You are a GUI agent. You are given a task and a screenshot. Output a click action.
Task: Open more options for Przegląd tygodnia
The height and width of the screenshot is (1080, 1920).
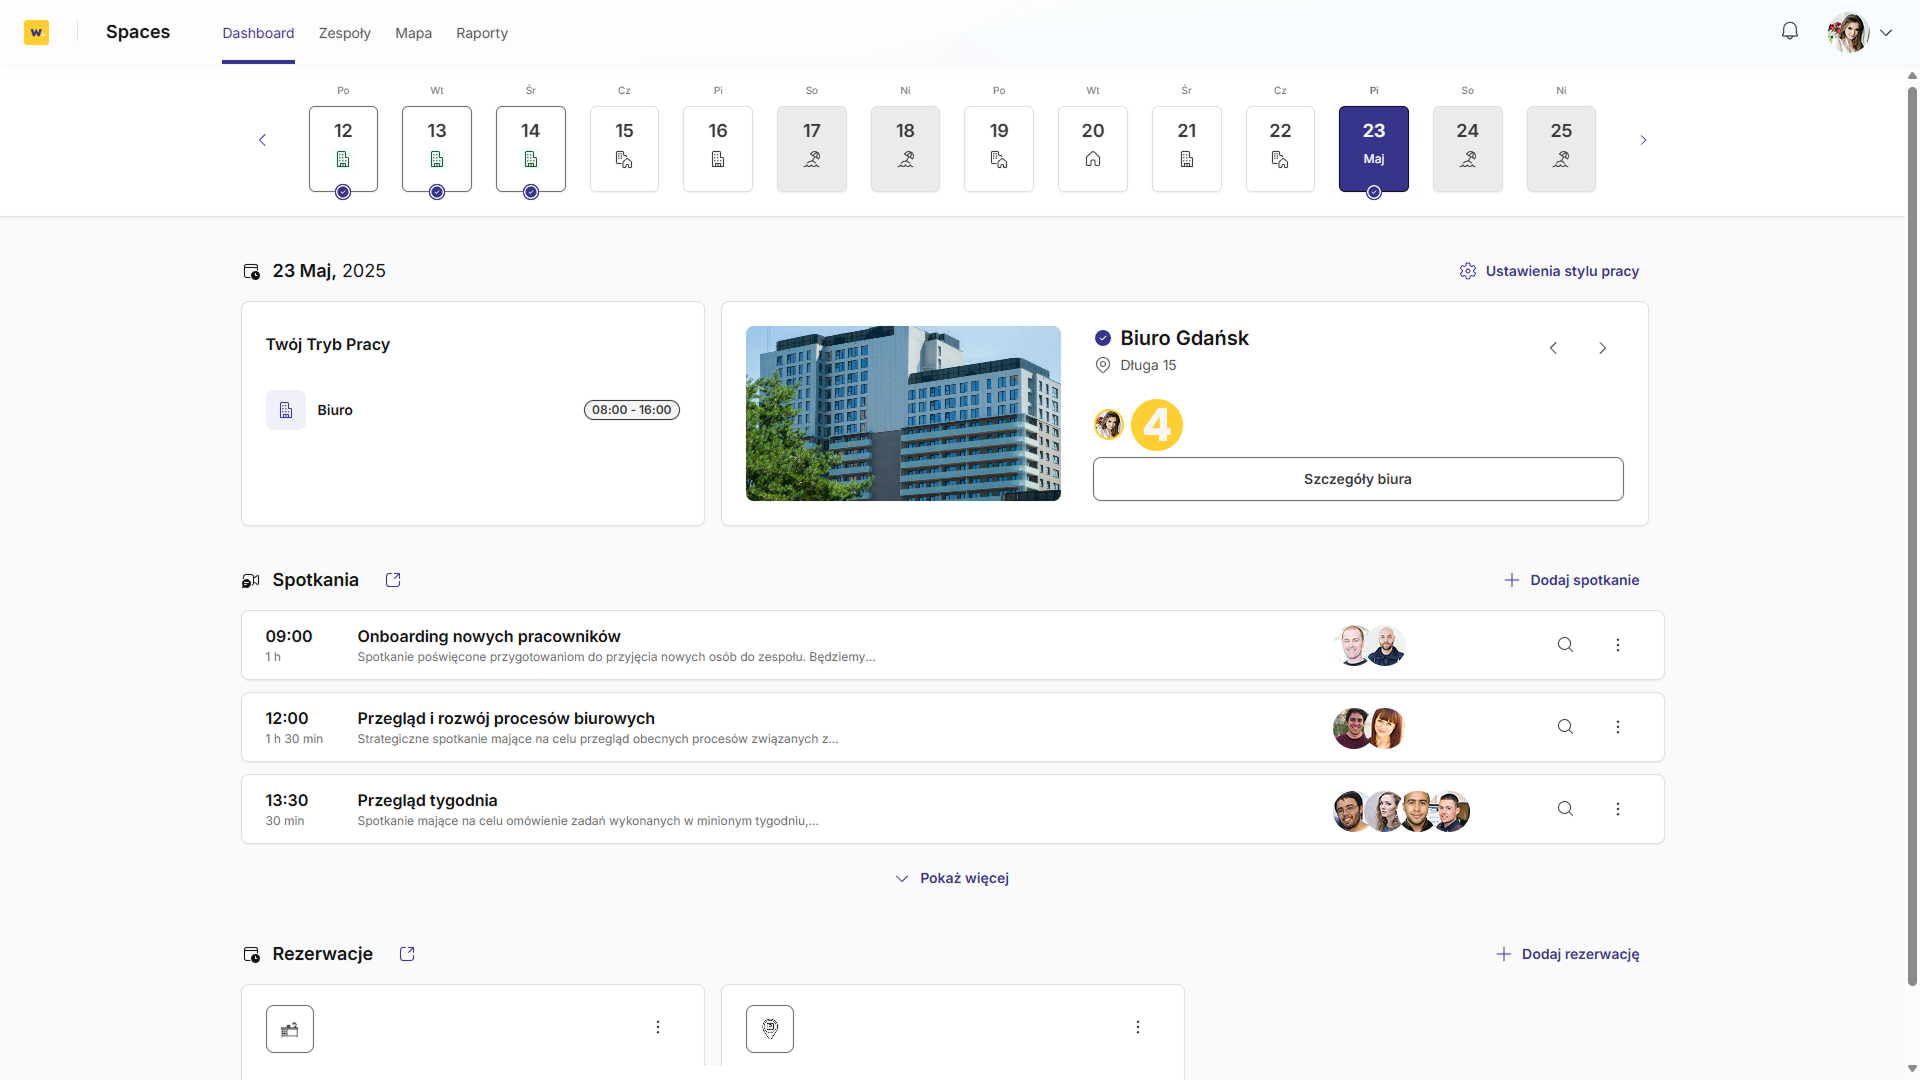pyautogui.click(x=1618, y=809)
